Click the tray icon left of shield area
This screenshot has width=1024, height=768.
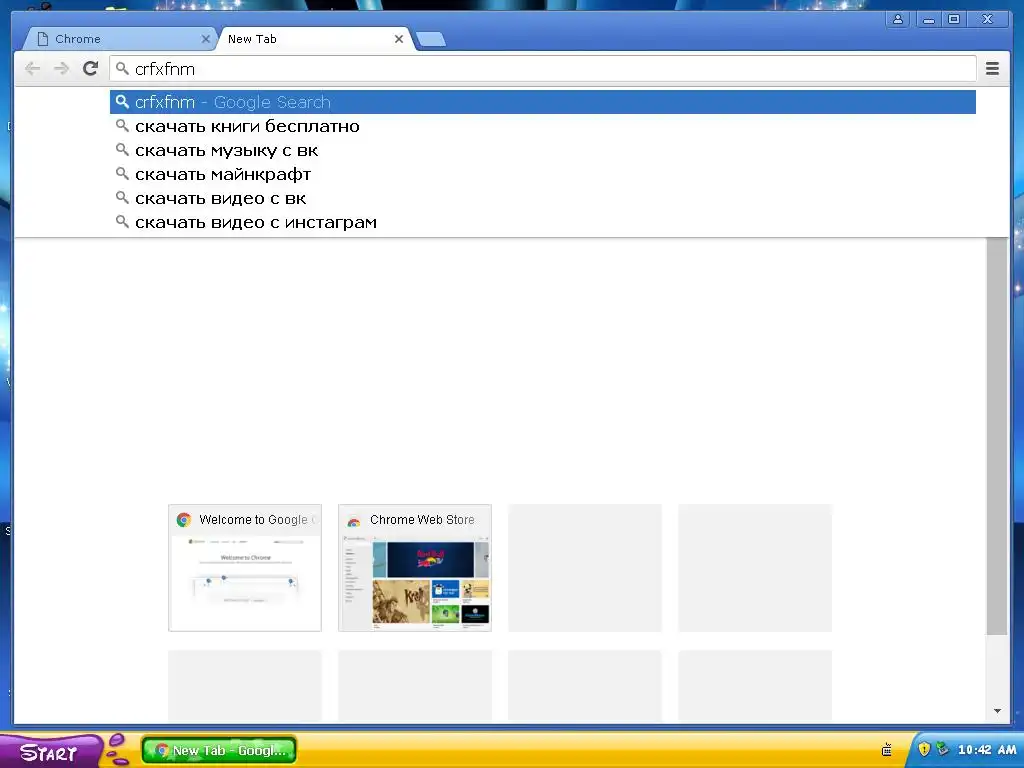click(x=887, y=750)
